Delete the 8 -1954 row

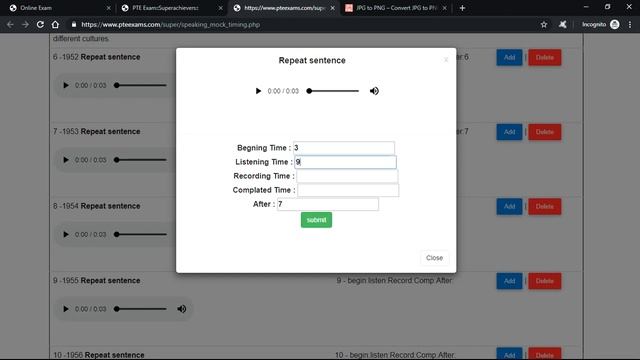(x=544, y=207)
